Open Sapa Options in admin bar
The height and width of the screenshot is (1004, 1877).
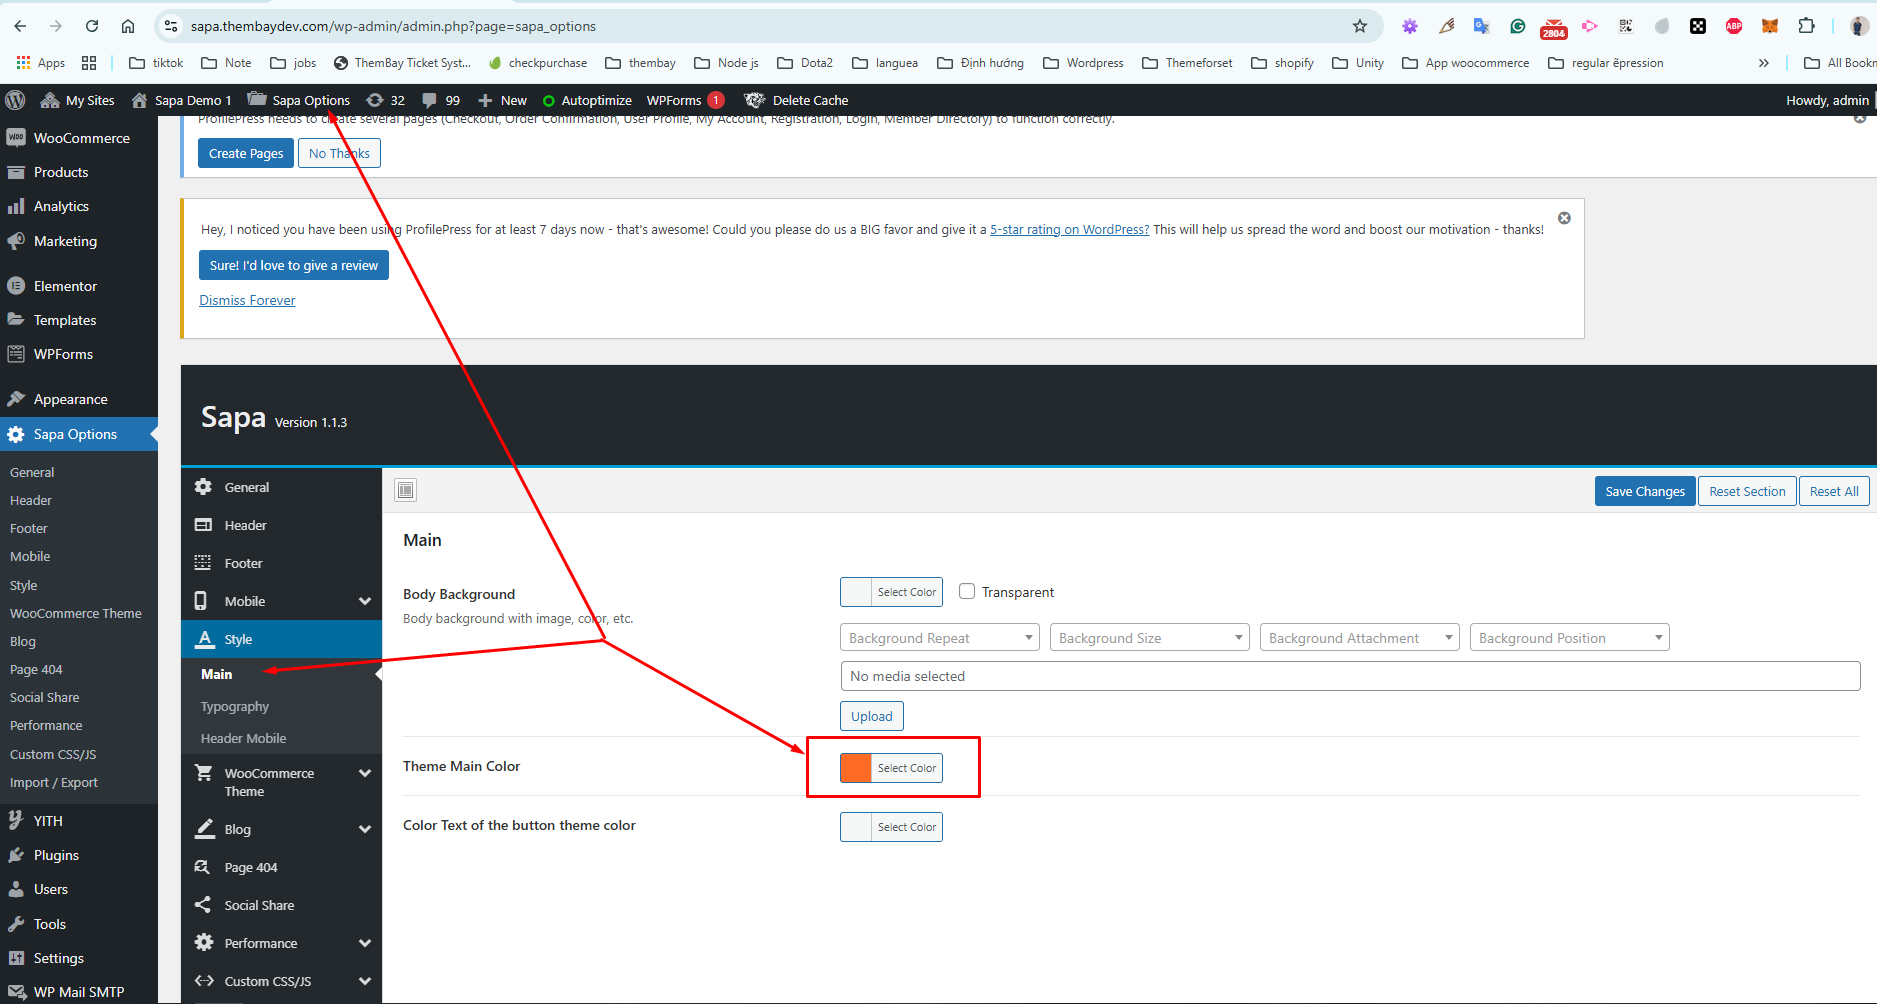(299, 100)
